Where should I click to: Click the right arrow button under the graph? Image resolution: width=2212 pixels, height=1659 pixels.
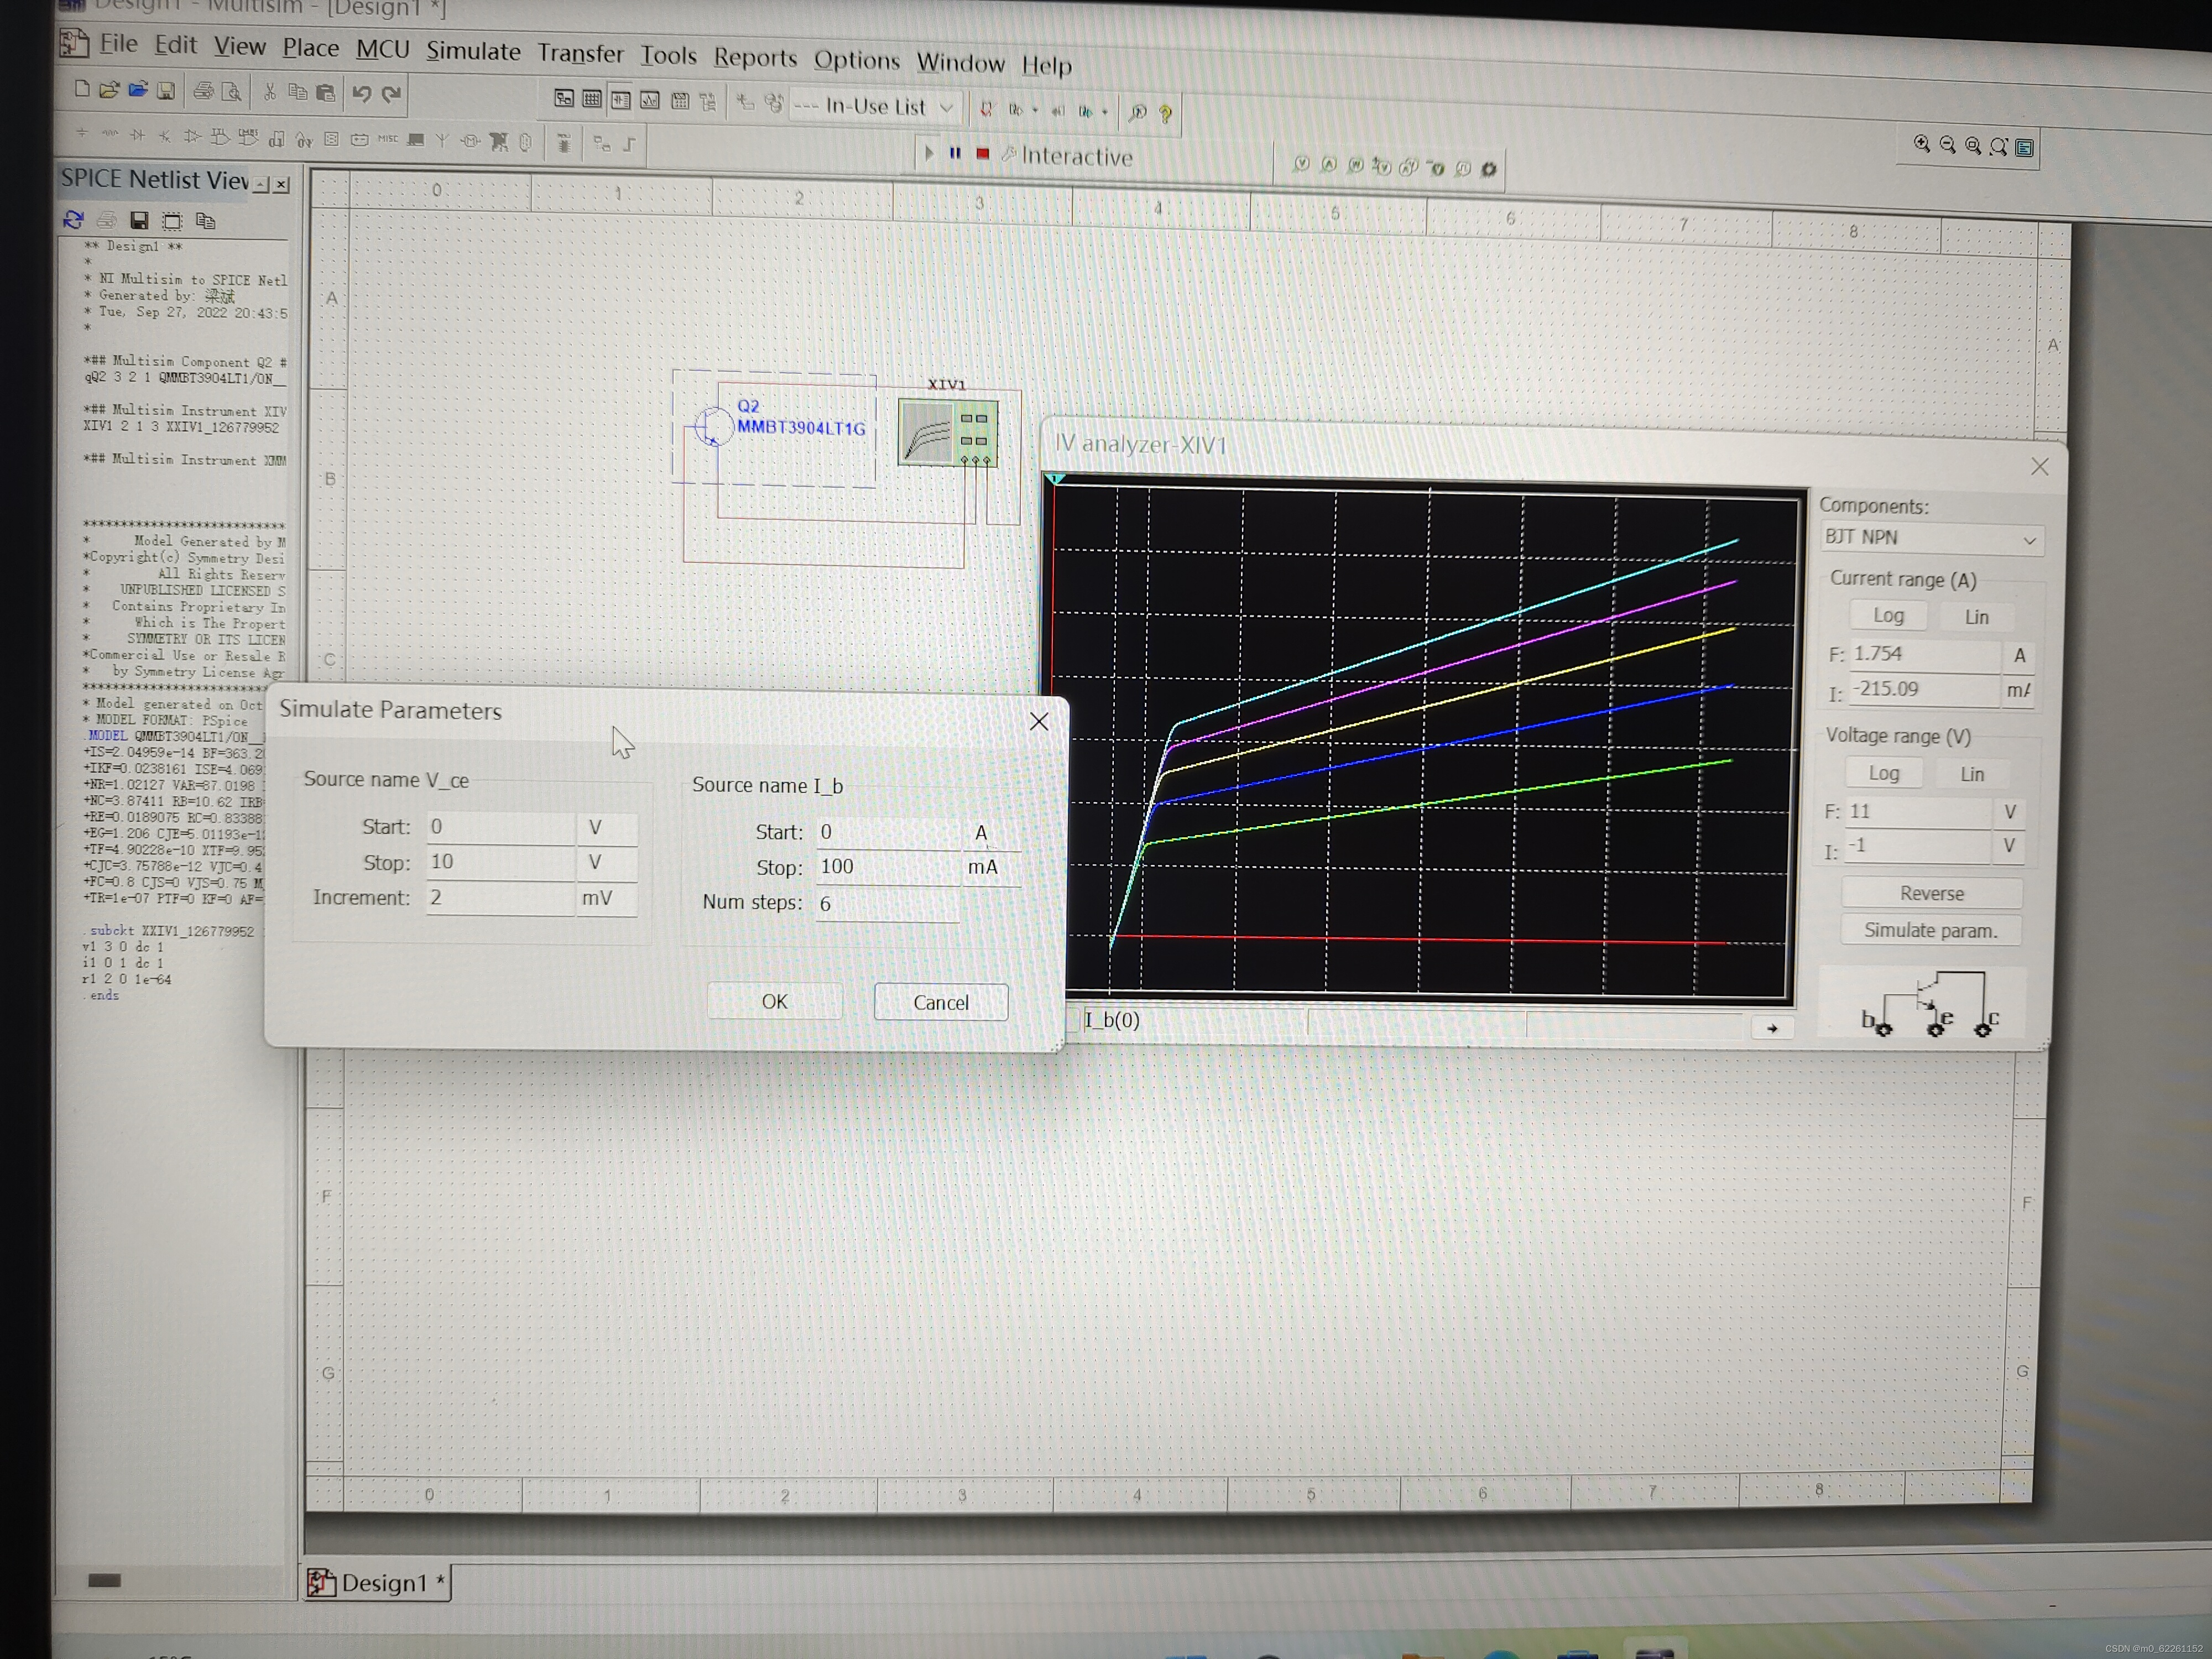coord(1772,1028)
